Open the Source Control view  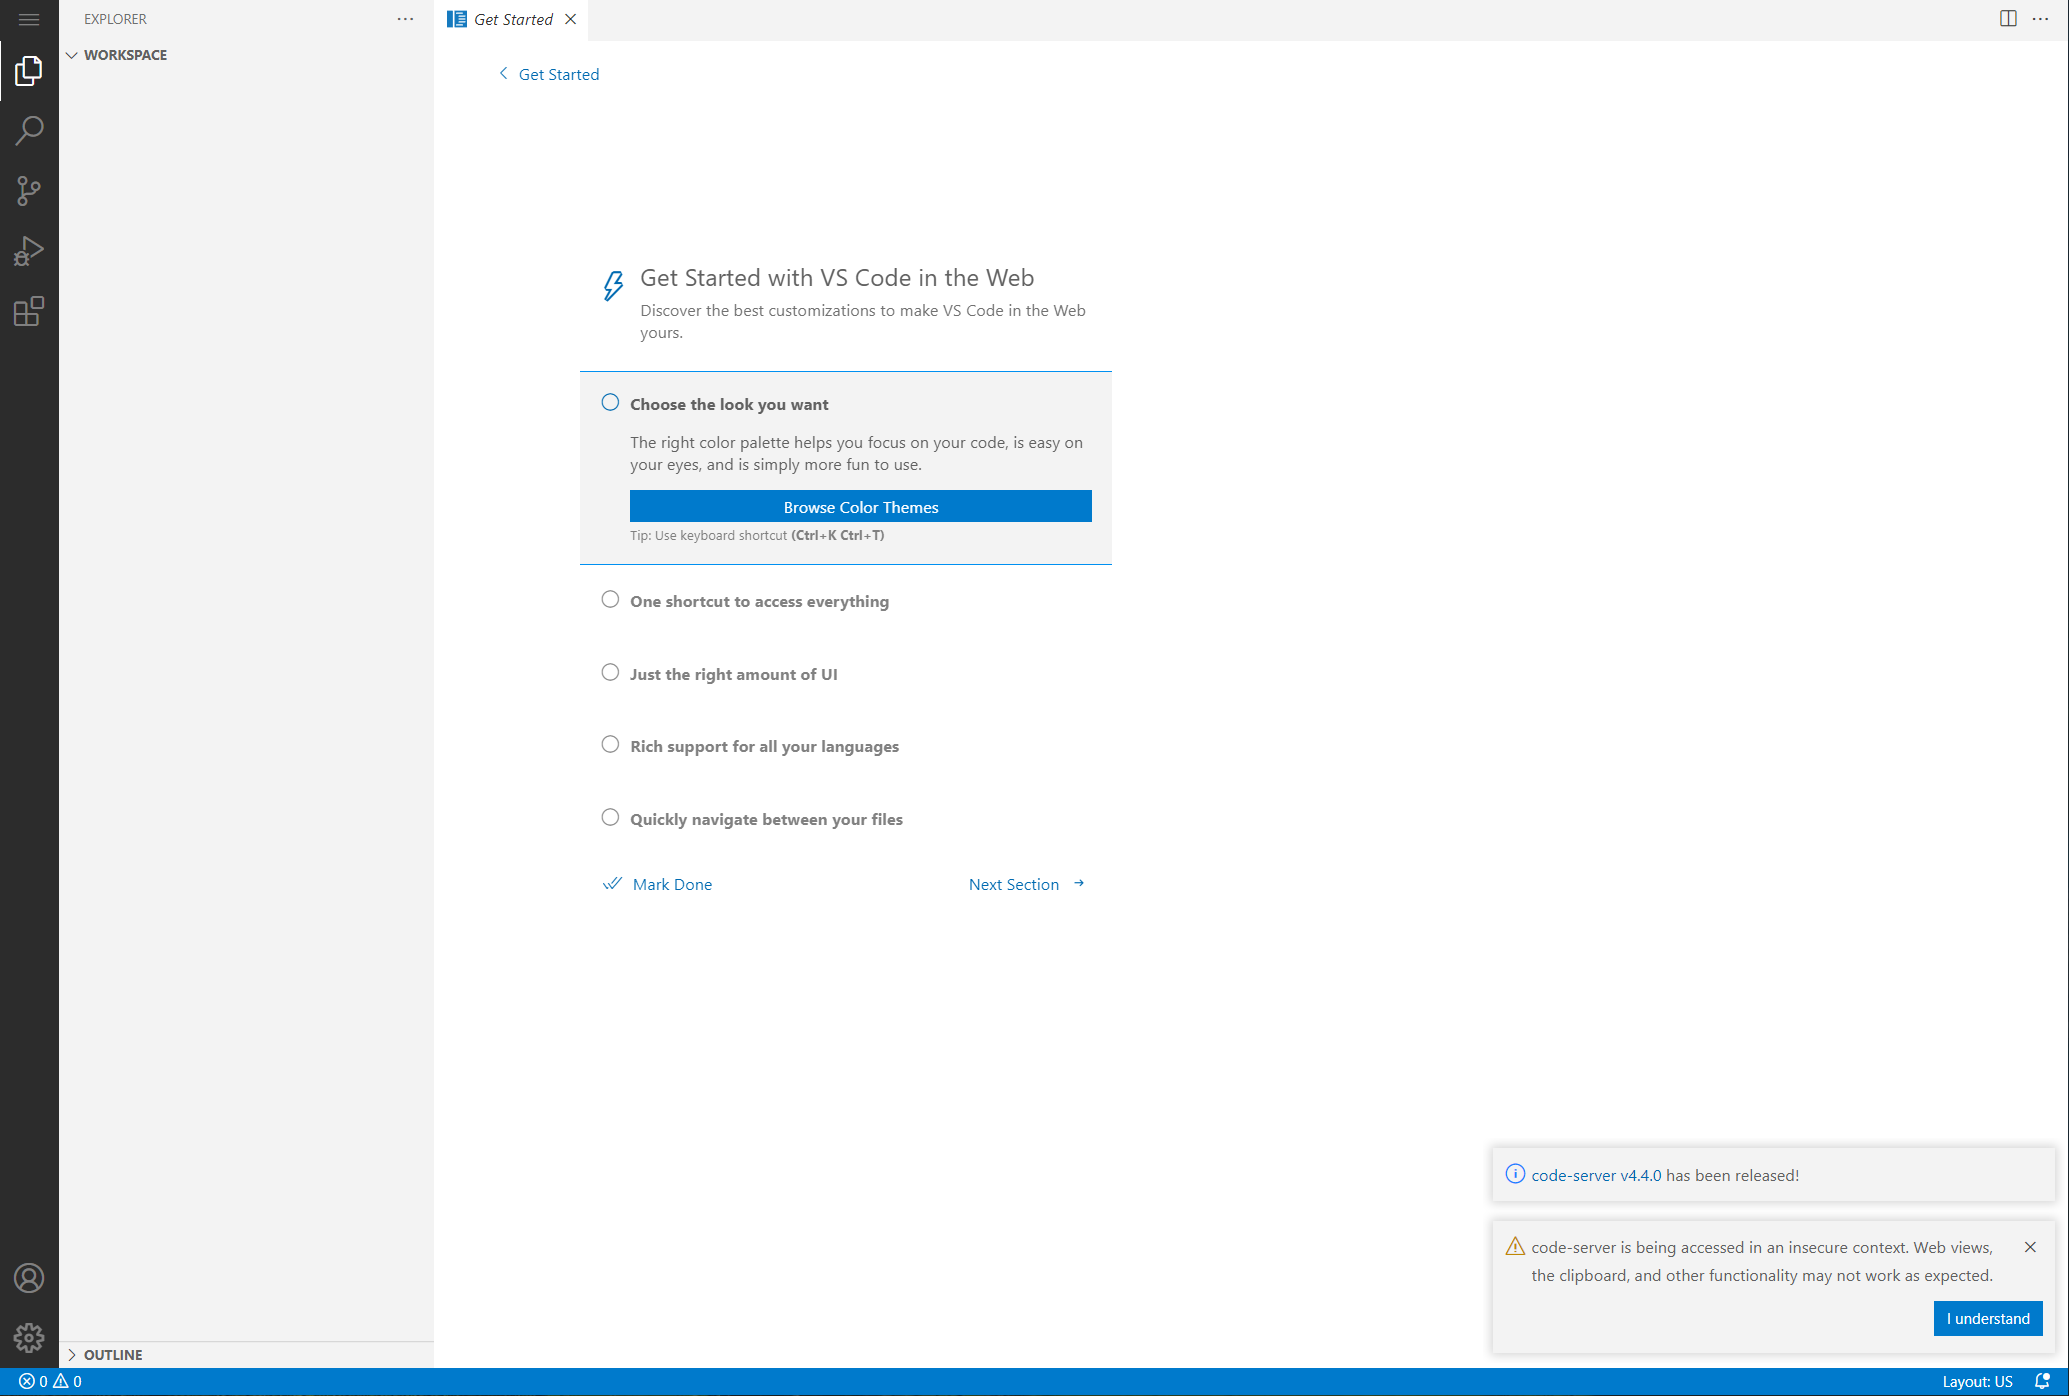[x=29, y=191]
